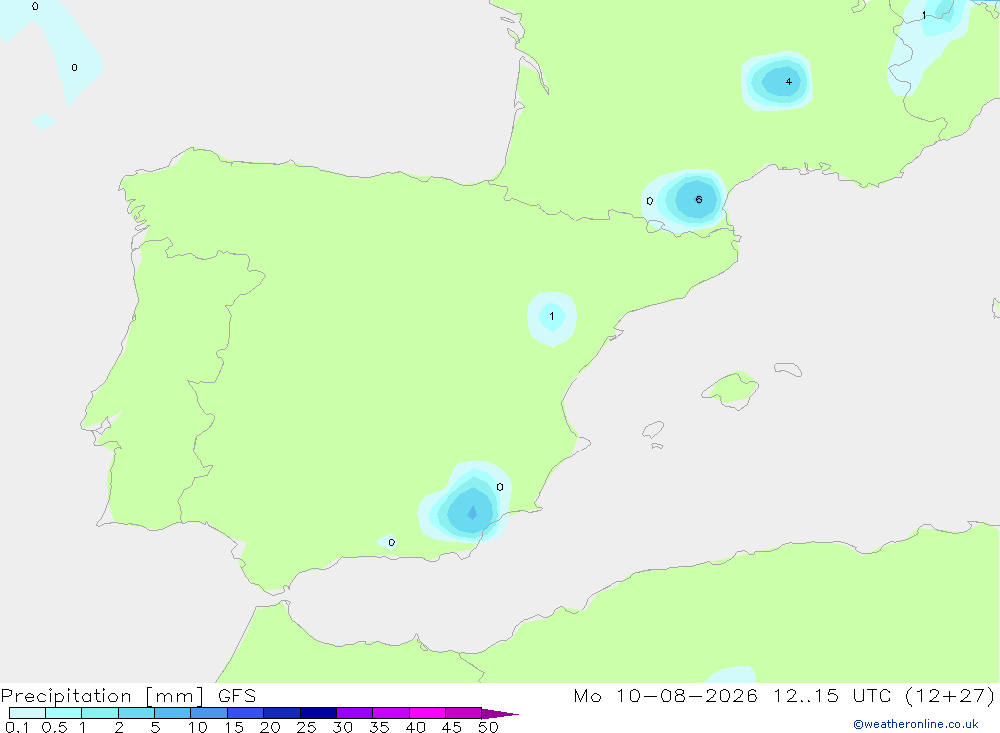Click the island of Mallorca on the map

731,389
